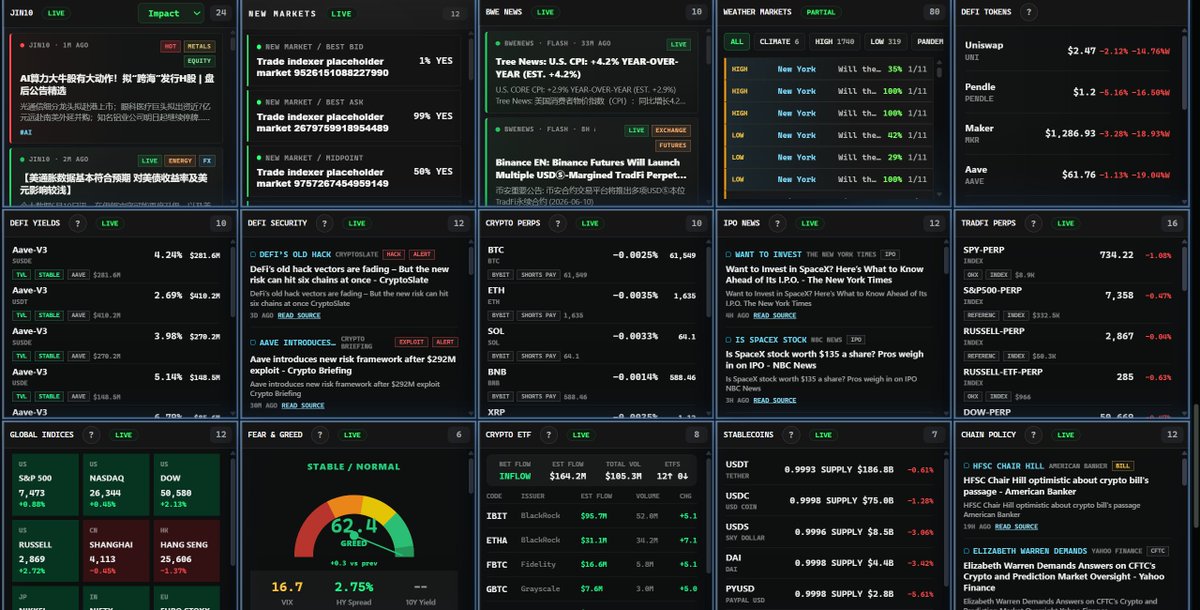Toggle the TradFi Perps LIVE badge
Viewport: 1200px width, 610px height.
point(1065,223)
